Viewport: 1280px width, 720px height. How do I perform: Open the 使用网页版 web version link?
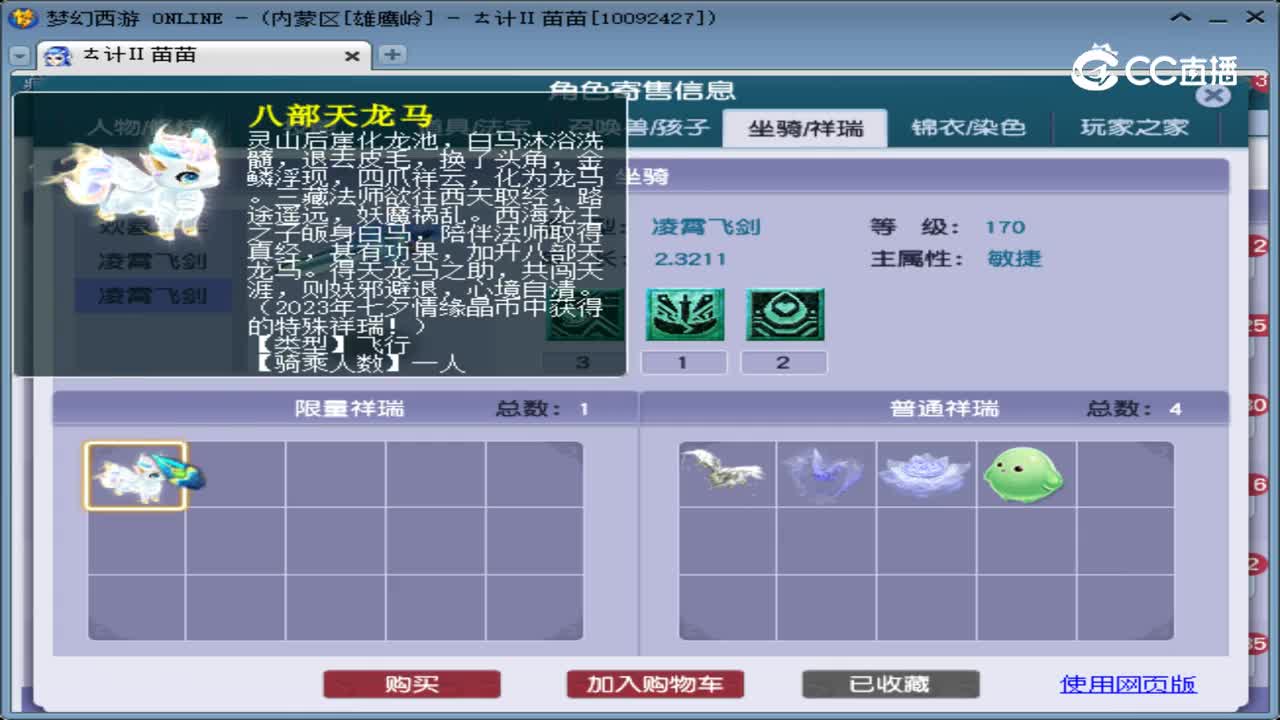pos(1128,684)
